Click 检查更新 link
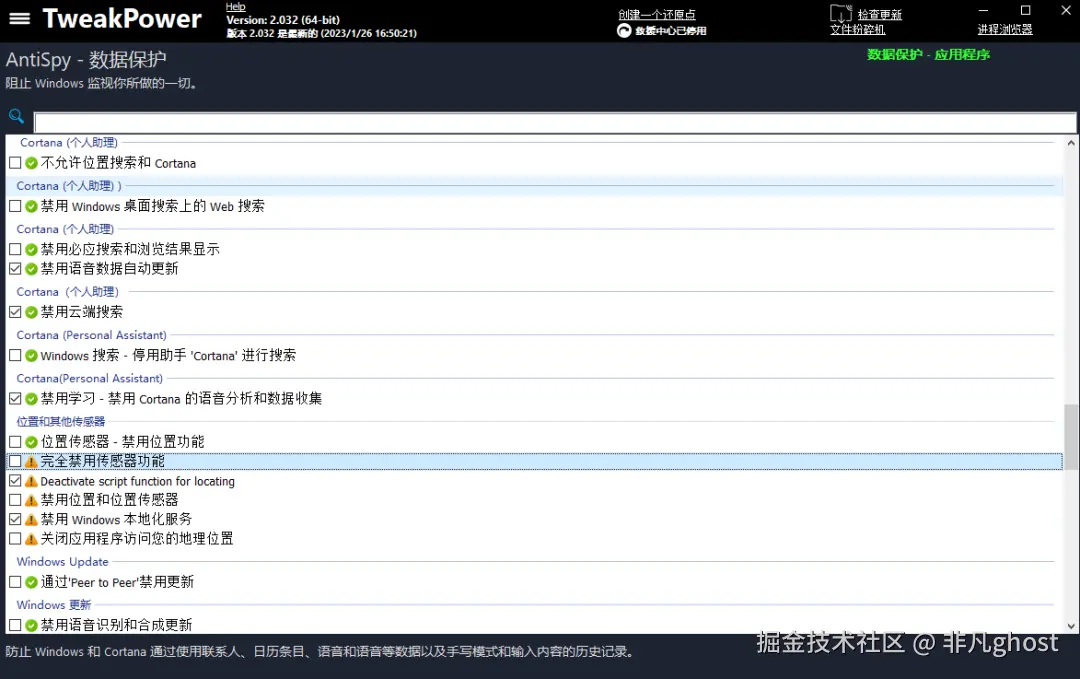 click(880, 14)
